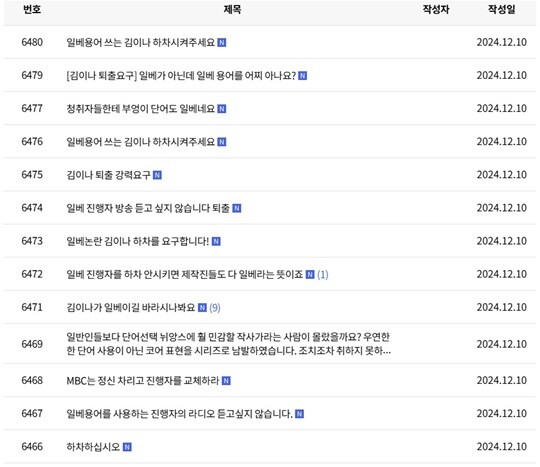The image size is (540, 467).
Task: Select the post number 6475
Action: click(32, 175)
